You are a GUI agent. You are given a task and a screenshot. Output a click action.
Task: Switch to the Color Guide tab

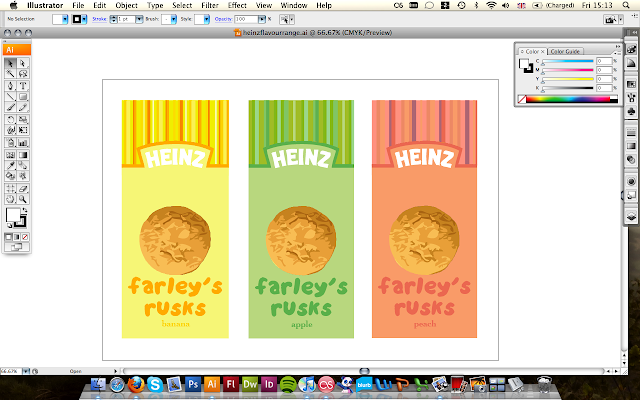point(565,51)
